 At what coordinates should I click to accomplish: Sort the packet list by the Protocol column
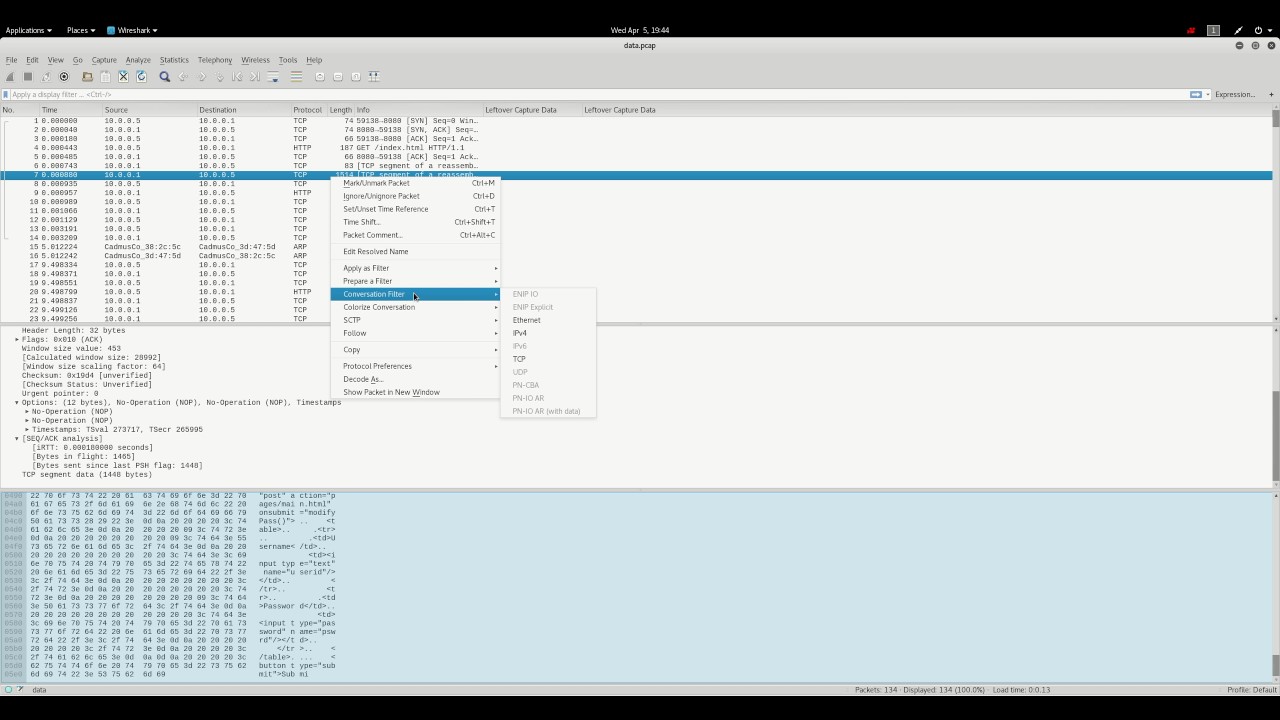[x=308, y=110]
